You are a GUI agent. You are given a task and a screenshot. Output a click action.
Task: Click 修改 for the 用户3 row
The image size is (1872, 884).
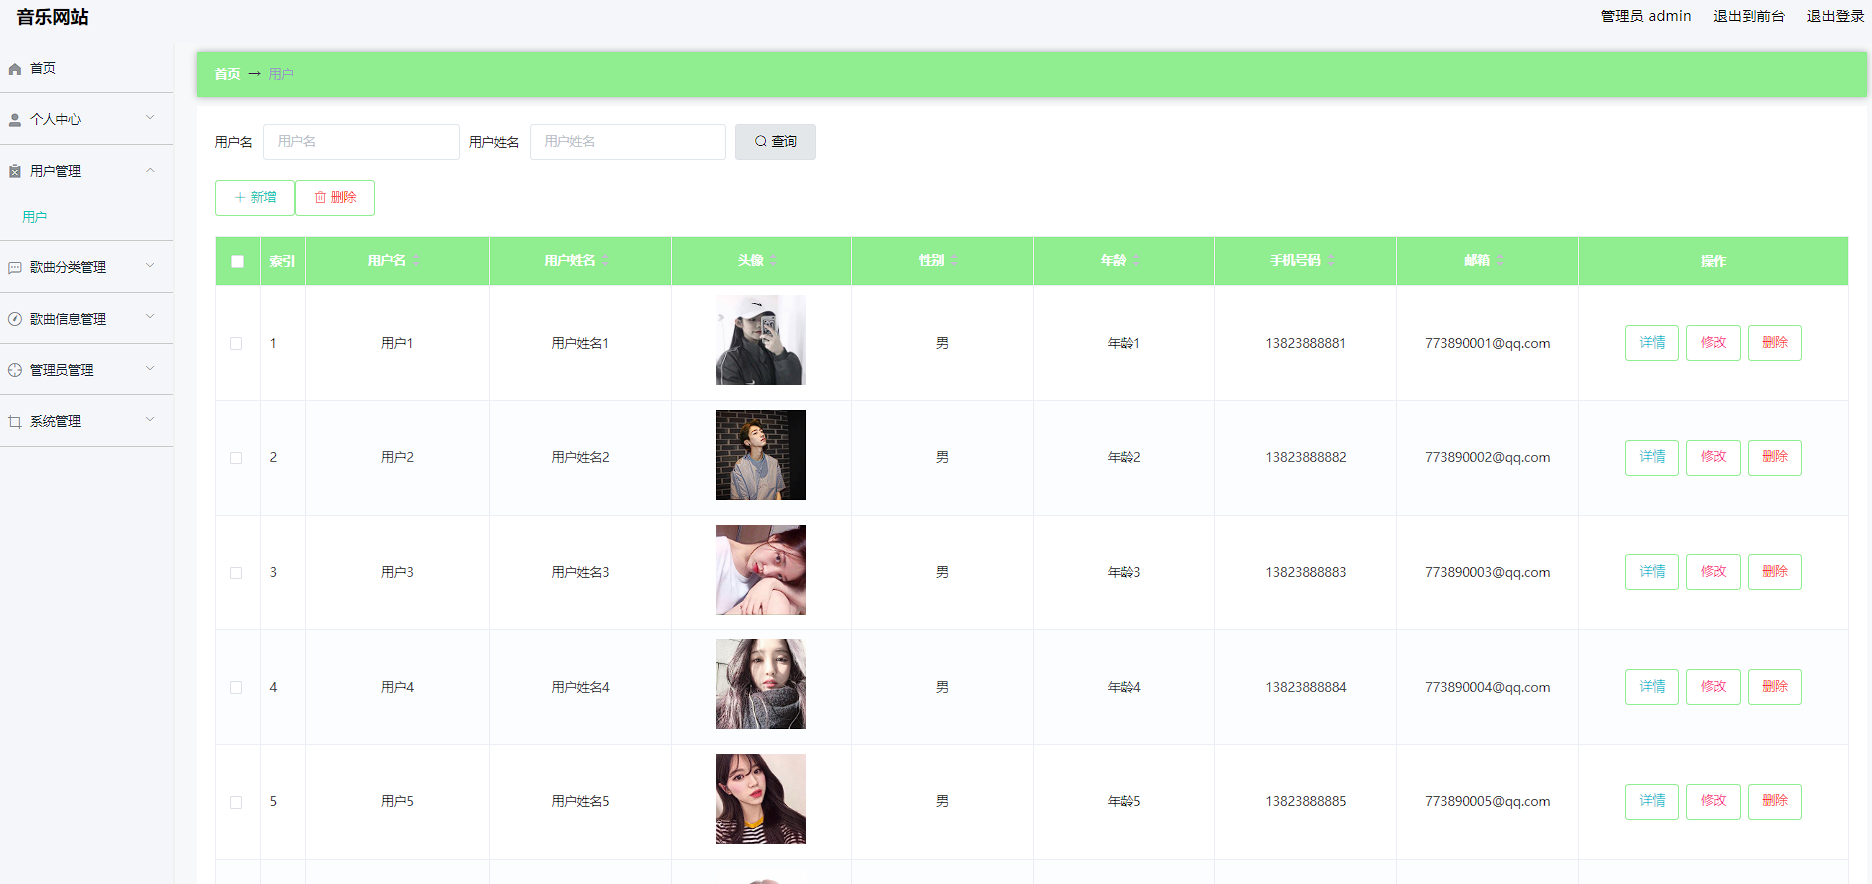click(x=1713, y=572)
